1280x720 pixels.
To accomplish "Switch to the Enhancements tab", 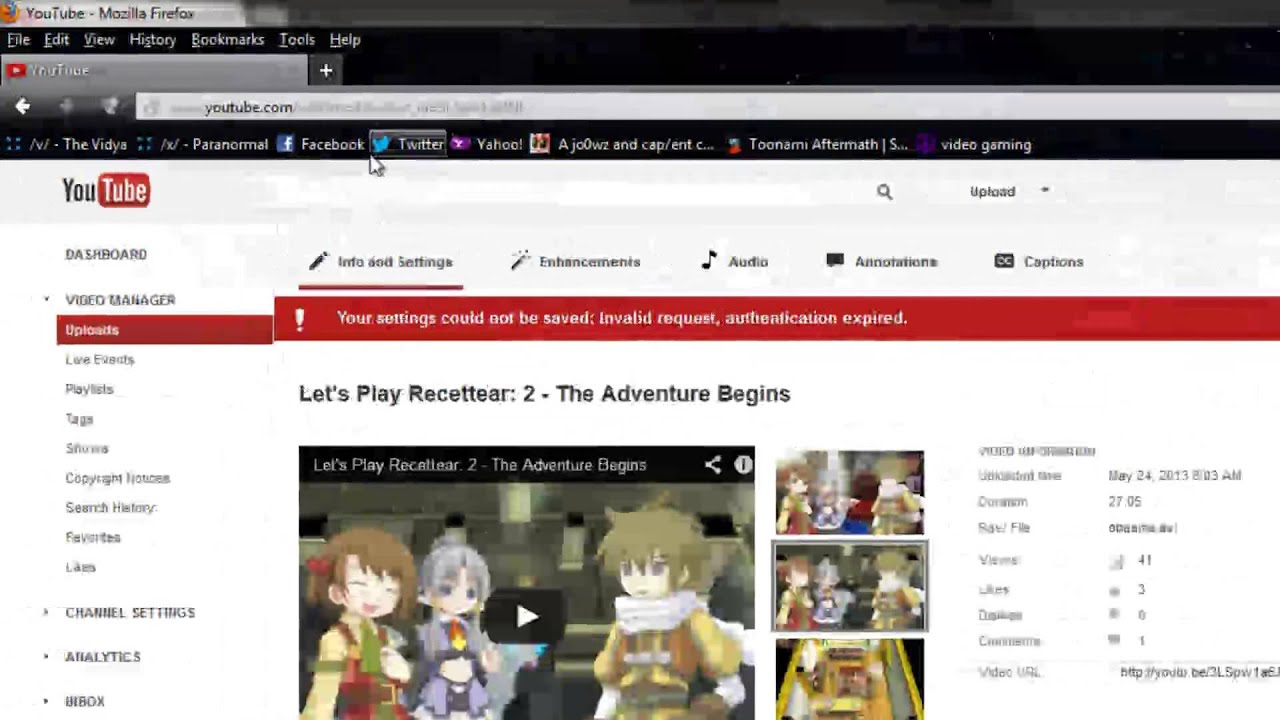I will point(575,262).
